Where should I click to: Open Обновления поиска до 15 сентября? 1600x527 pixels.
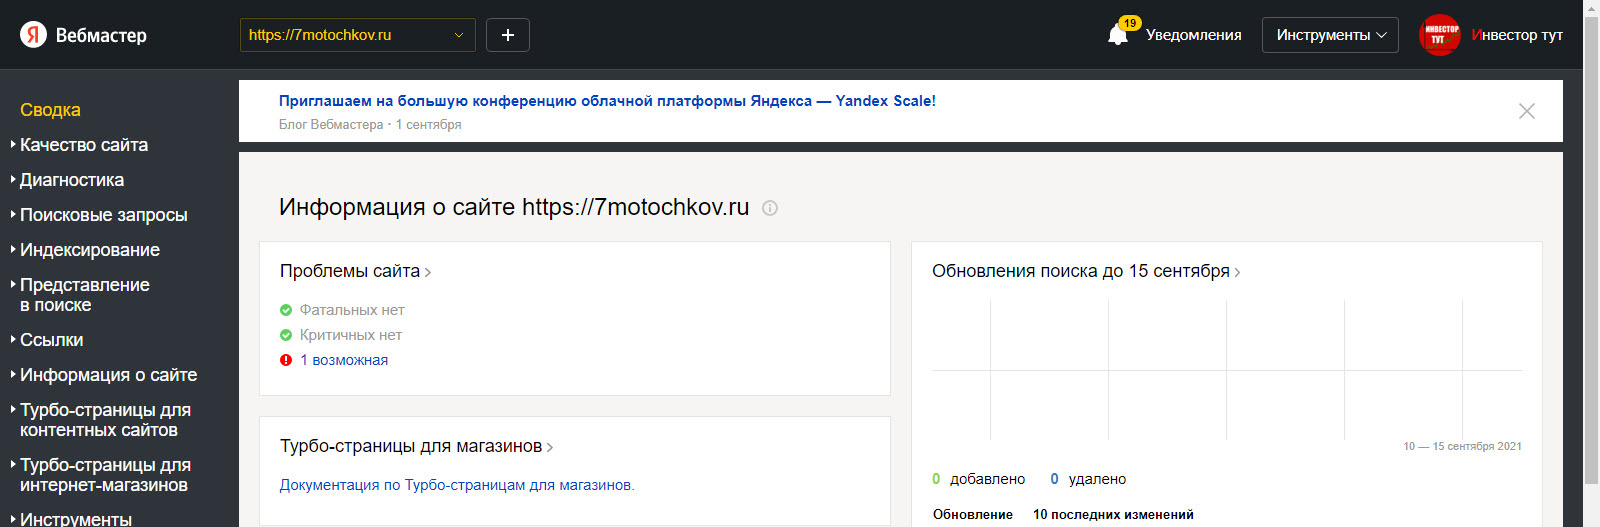pos(1086,271)
